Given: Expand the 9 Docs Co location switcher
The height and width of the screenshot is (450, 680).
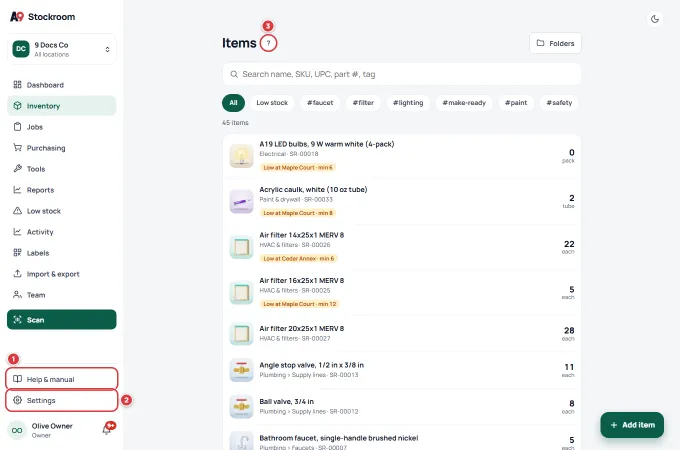Looking at the screenshot, I should click(62, 49).
